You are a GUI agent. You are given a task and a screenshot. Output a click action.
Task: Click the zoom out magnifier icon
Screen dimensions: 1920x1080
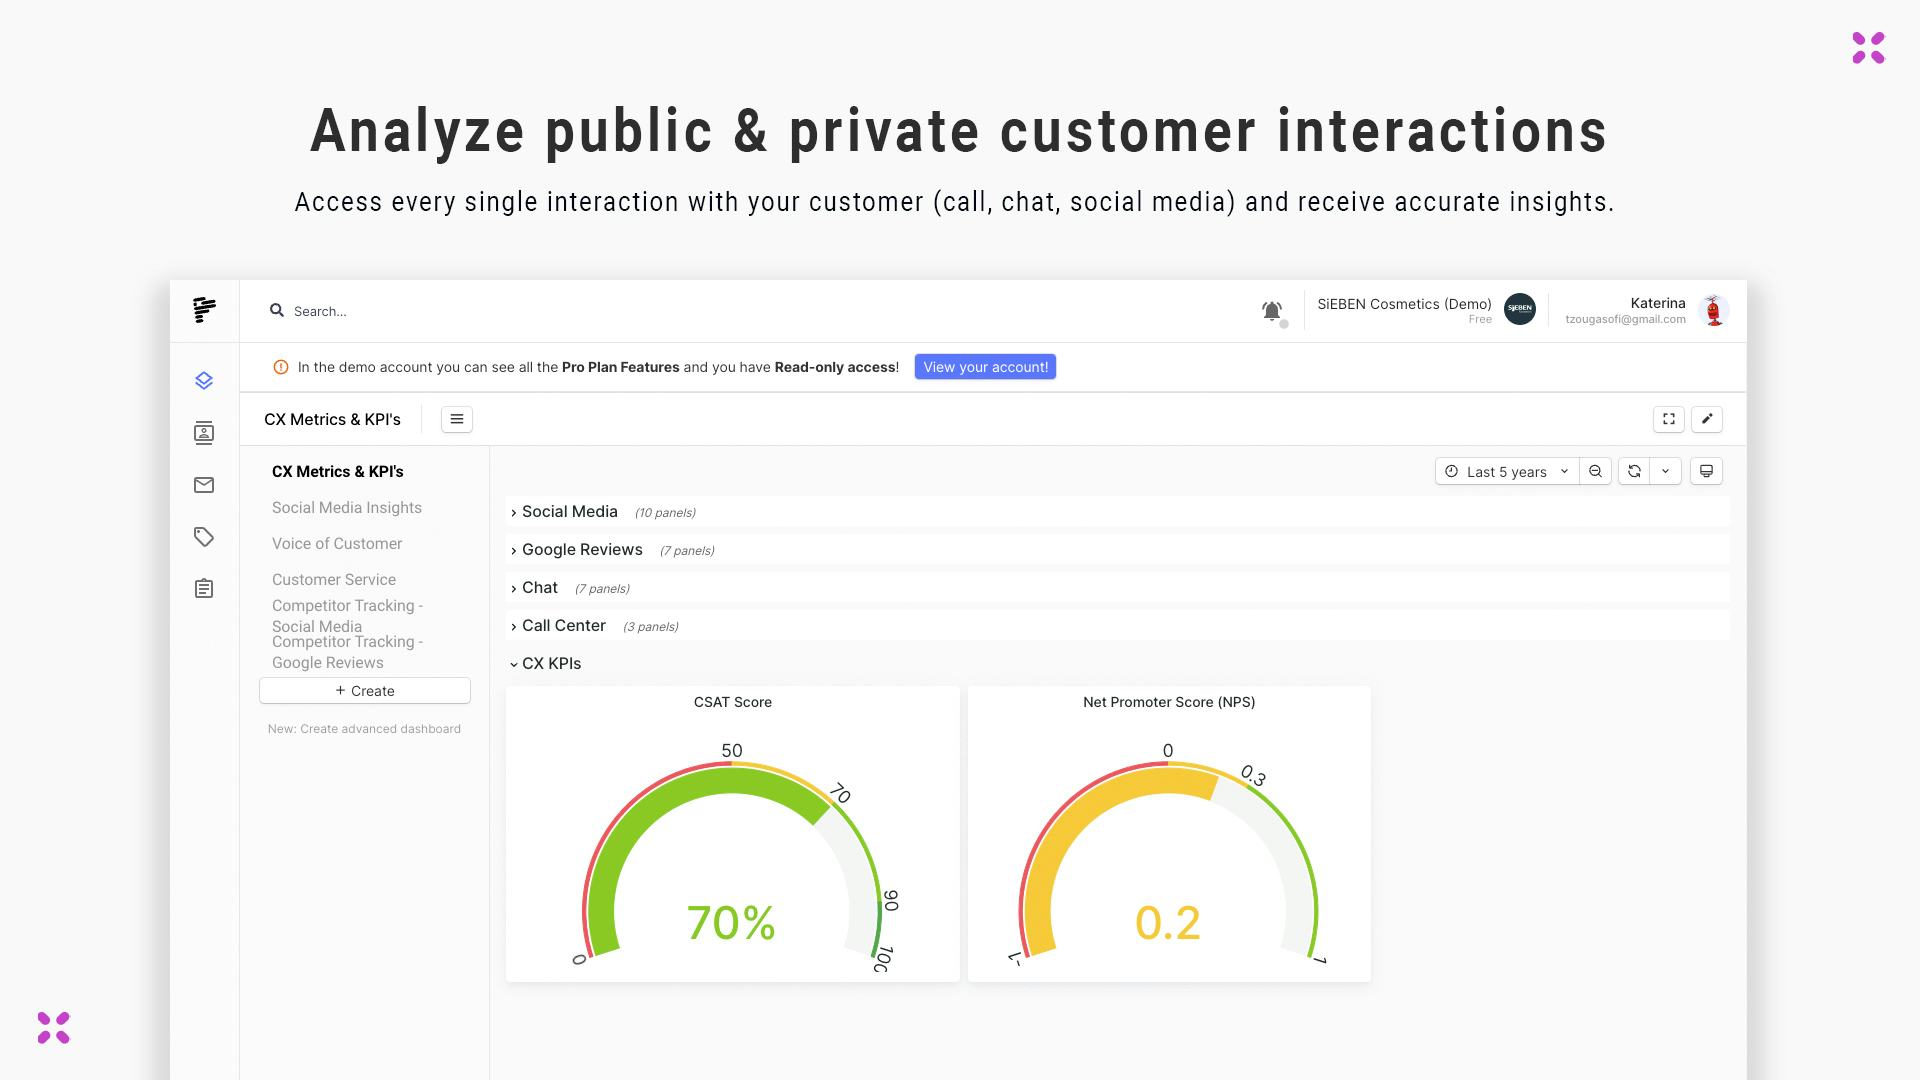point(1595,470)
